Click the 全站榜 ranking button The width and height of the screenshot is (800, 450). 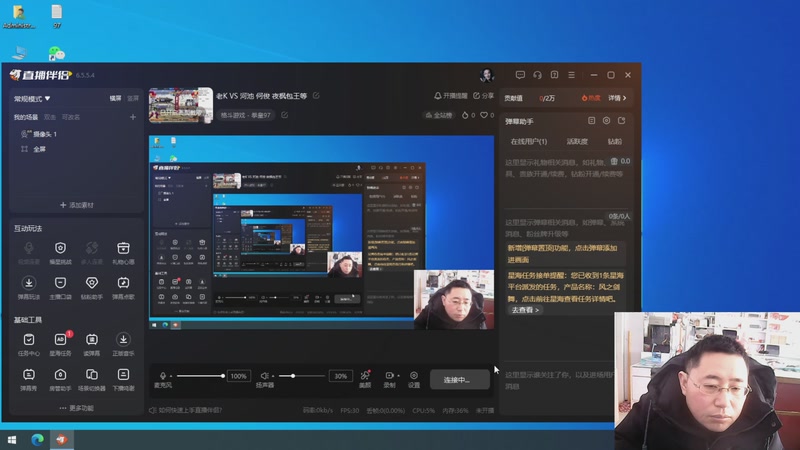pyautogui.click(x=439, y=115)
